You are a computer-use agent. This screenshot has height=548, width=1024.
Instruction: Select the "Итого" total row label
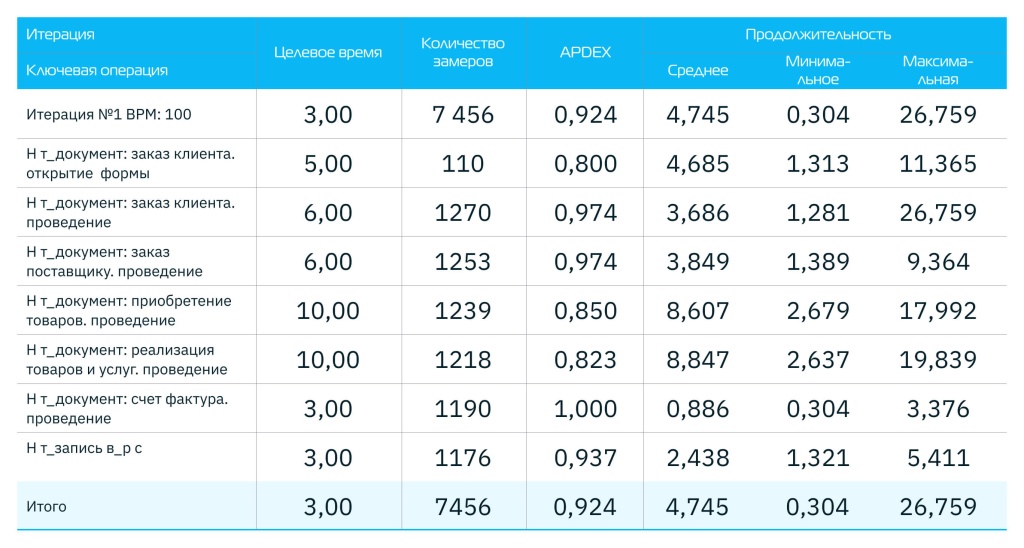(46, 506)
